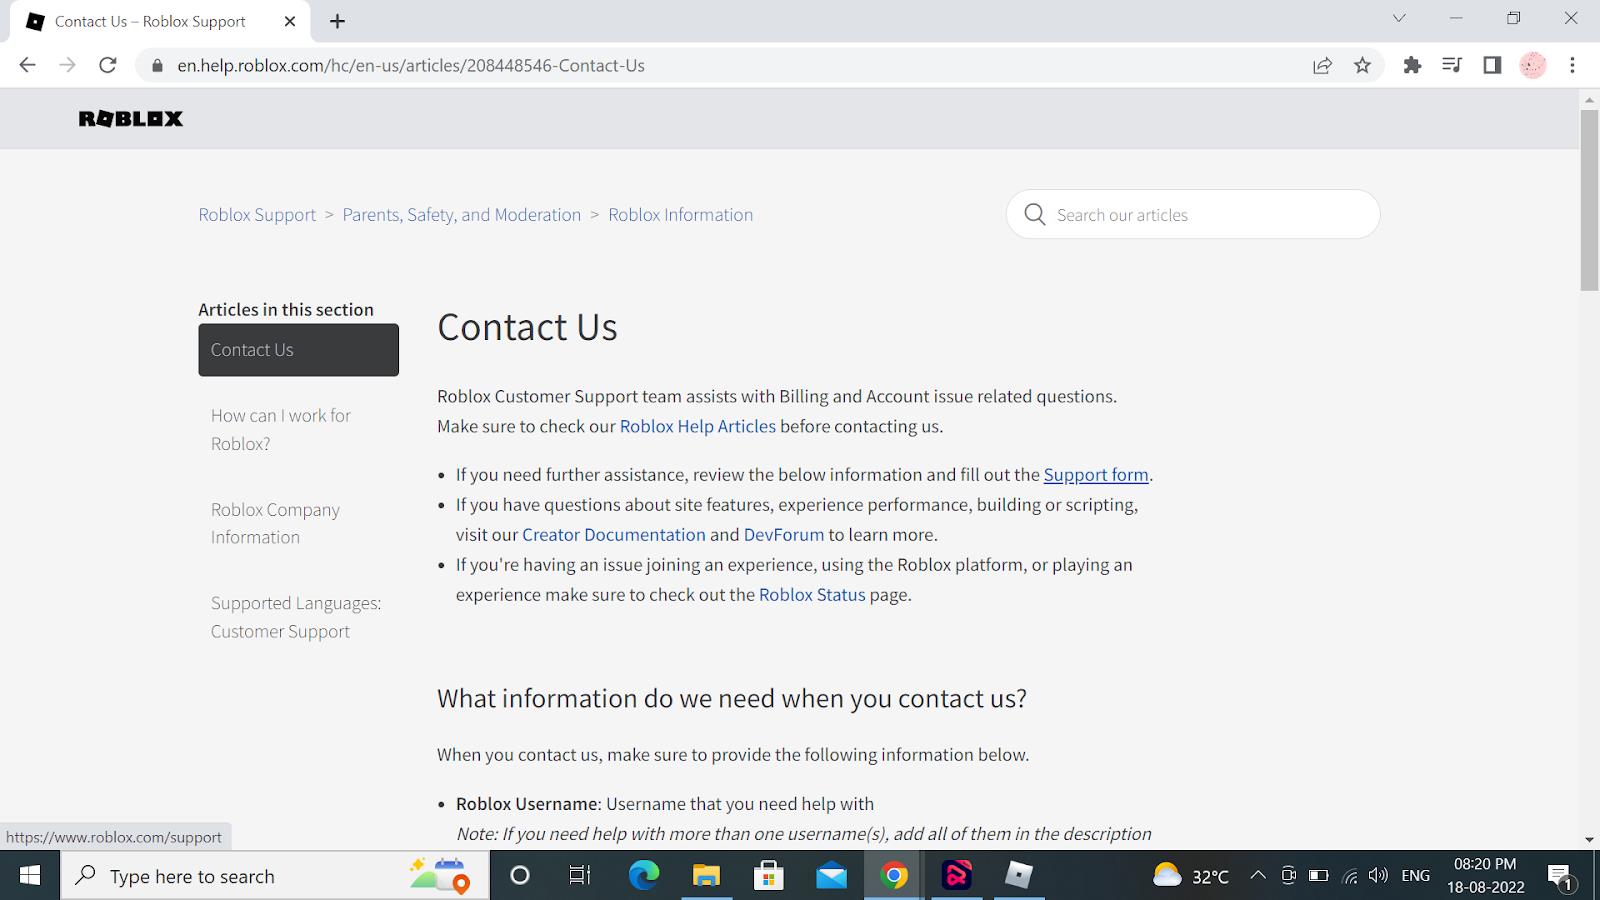Open the weather widget showing 32°C
1600x900 pixels.
tap(1191, 876)
